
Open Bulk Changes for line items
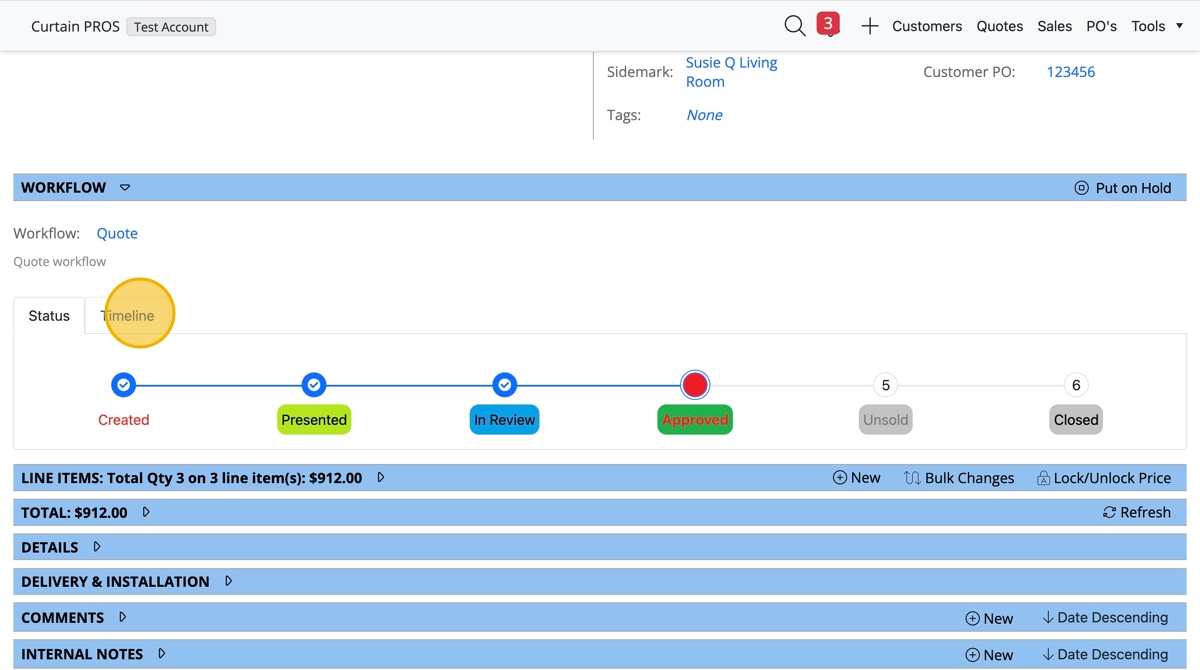click(x=959, y=478)
